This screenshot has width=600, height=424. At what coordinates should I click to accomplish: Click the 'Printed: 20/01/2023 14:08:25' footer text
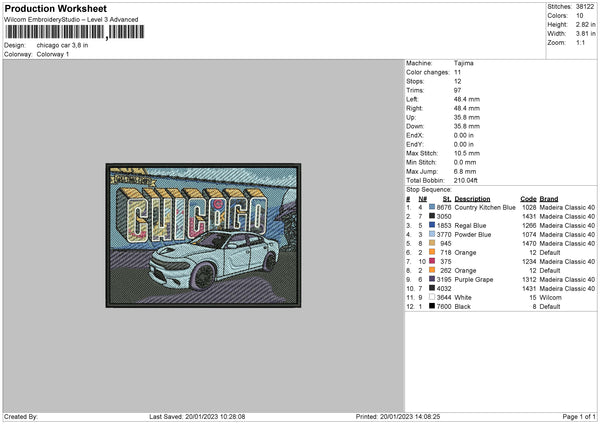(x=398, y=417)
